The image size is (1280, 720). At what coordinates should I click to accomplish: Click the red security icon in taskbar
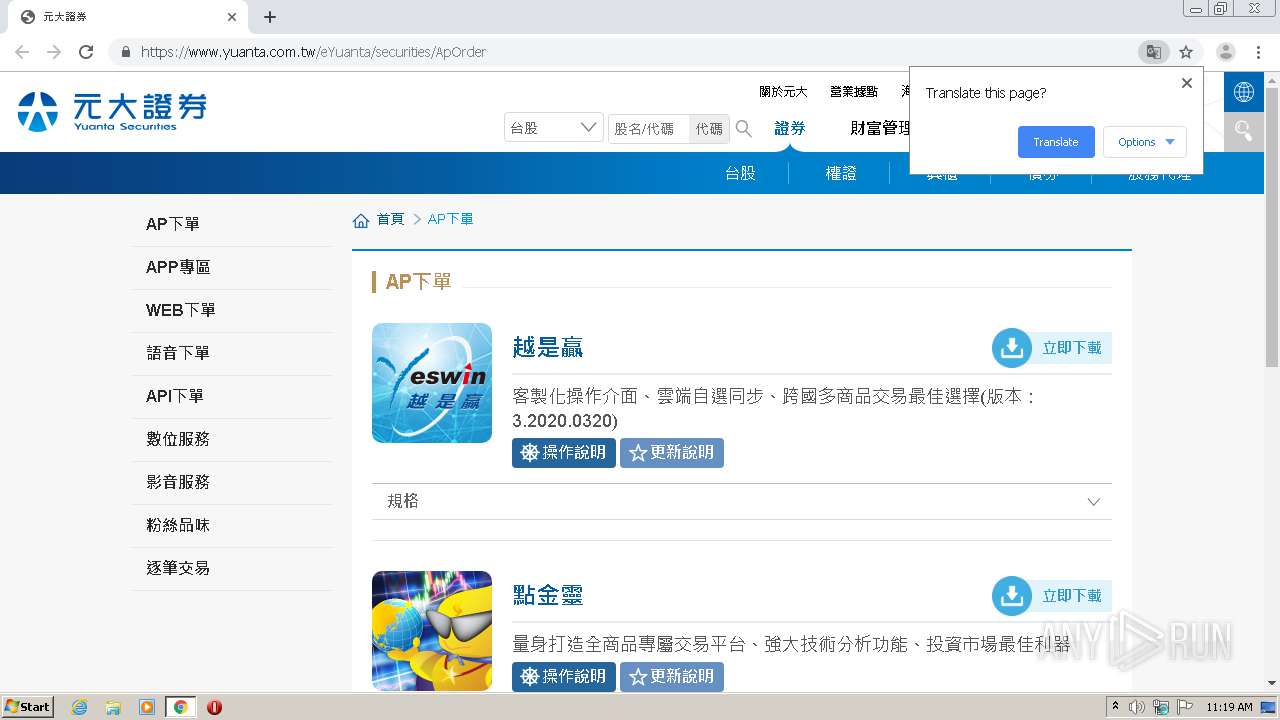click(x=214, y=707)
